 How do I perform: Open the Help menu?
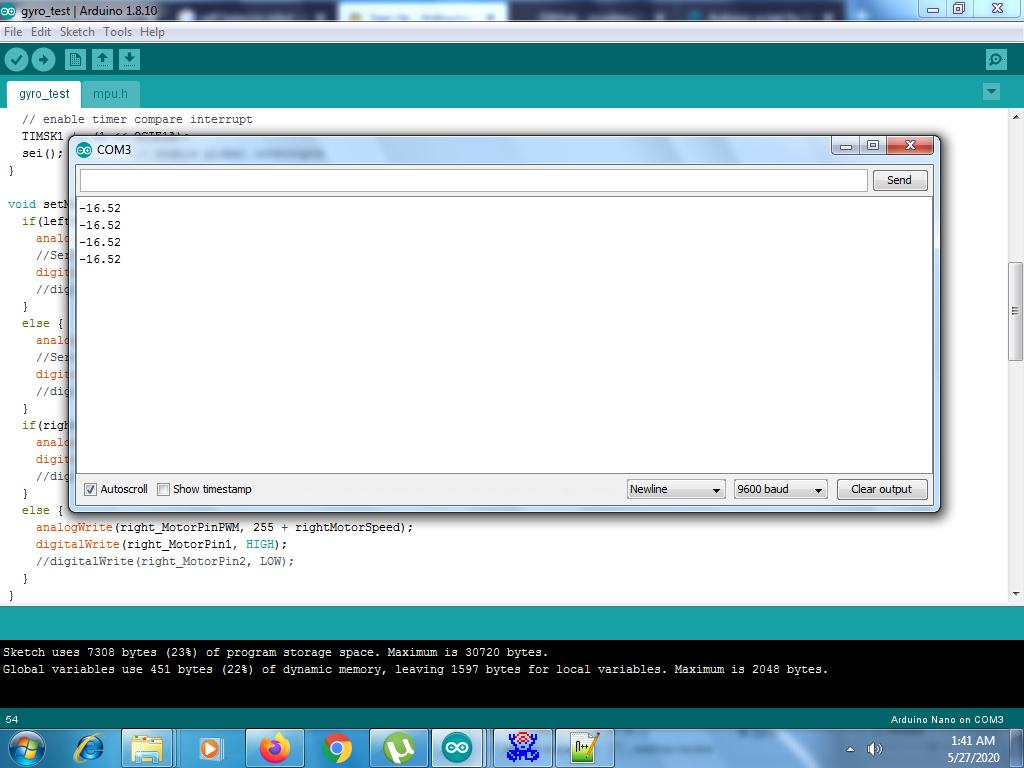pos(152,32)
